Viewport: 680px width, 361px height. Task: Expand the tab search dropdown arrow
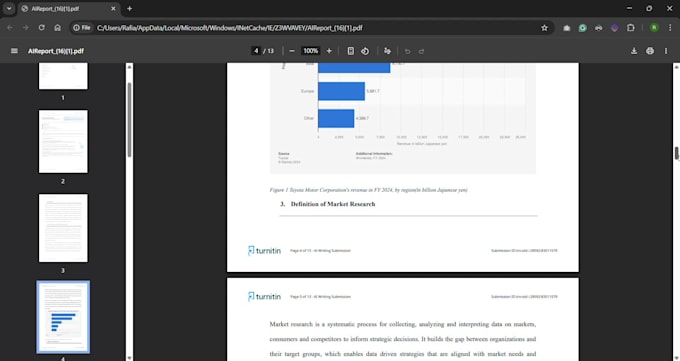coord(9,8)
